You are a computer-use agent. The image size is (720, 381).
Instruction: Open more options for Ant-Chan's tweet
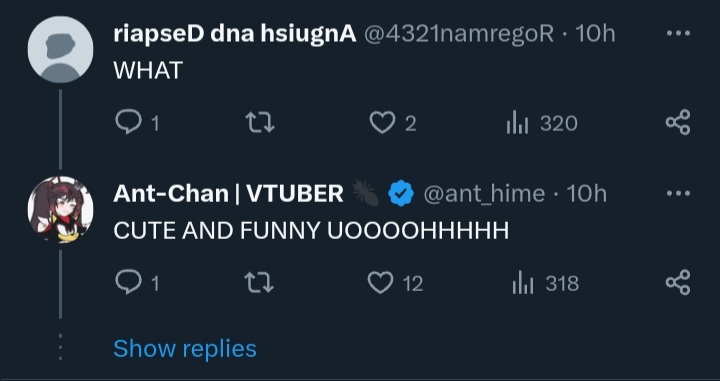point(678,193)
